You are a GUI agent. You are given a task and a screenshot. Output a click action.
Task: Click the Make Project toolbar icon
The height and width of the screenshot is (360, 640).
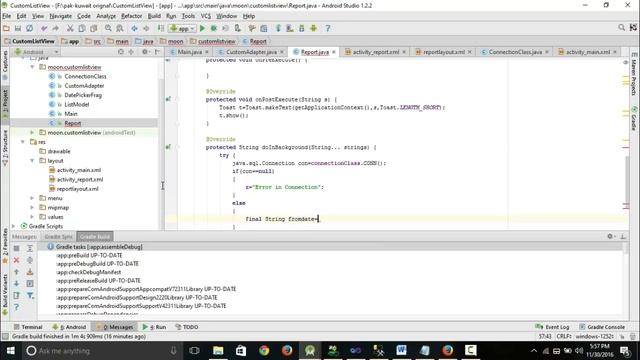[x=160, y=28]
